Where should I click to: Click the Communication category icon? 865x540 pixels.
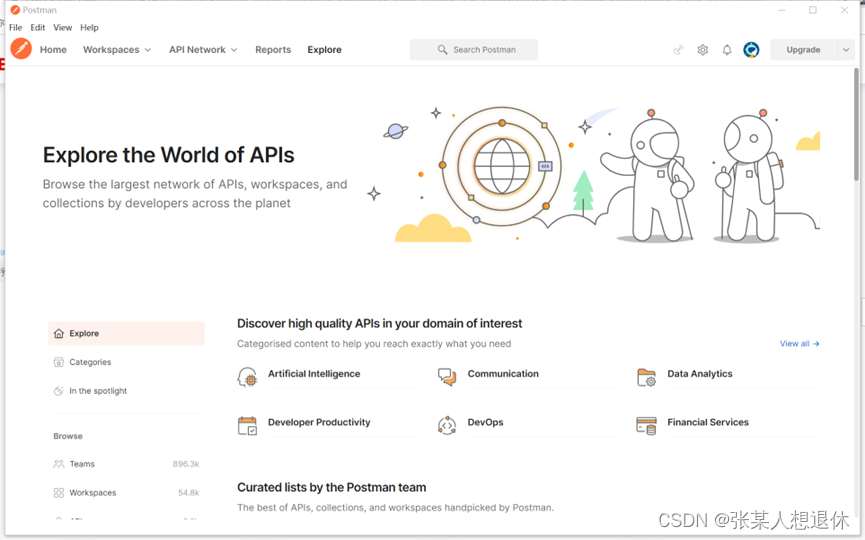447,377
